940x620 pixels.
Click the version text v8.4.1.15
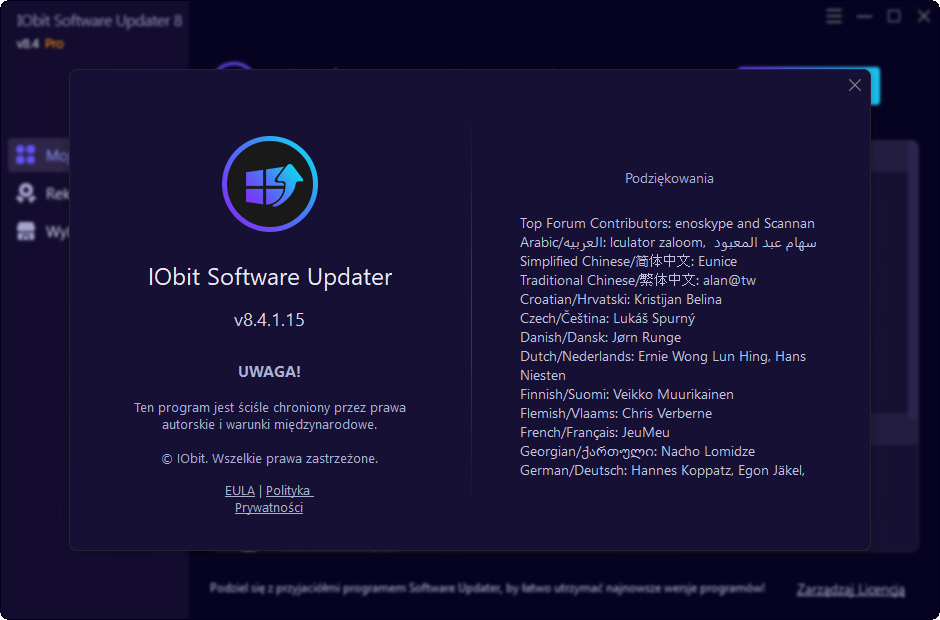click(269, 320)
